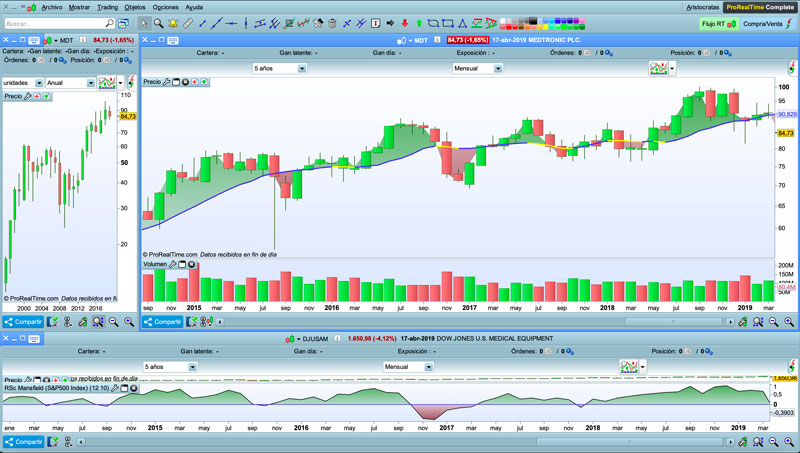The width and height of the screenshot is (800, 453).
Task: Add an alert with the bell icon
Action: point(173,23)
